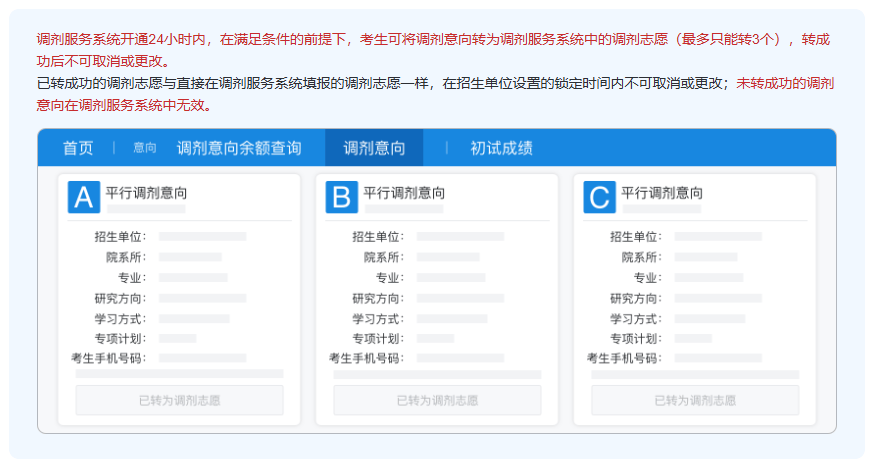Select the 专业 field value in card C
Image resolution: width=874 pixels, height=469 pixels.
click(x=708, y=277)
